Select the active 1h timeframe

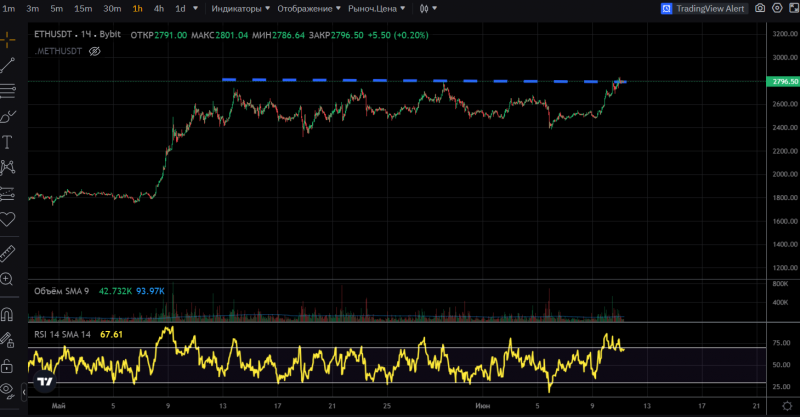coord(137,8)
